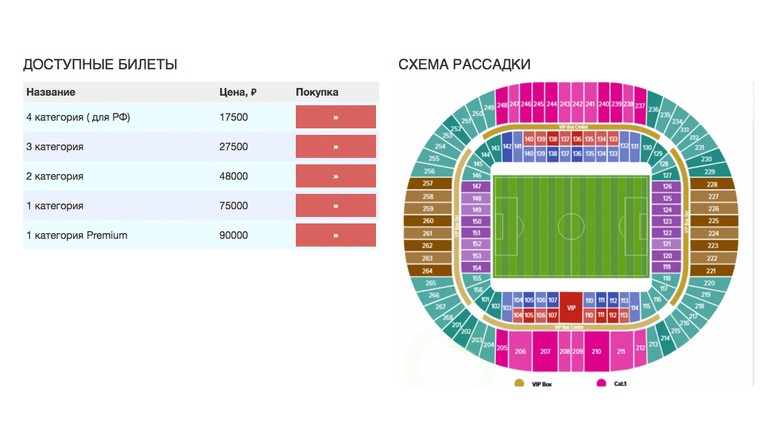Buy a 2 категория ticket for 48000
The height and width of the screenshot is (434, 770).
click(336, 176)
